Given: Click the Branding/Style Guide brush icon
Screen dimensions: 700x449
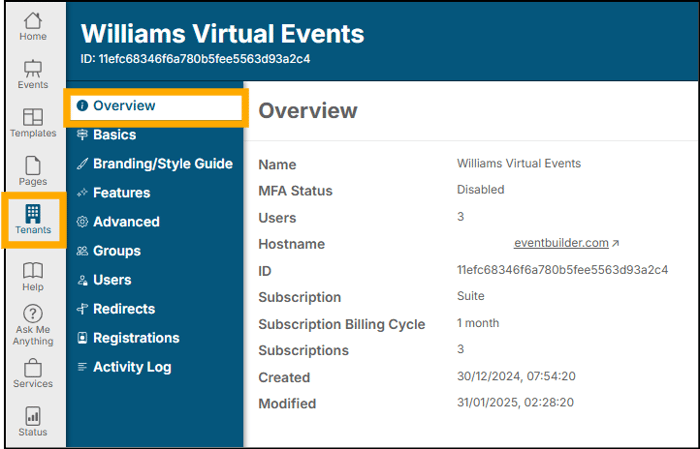Looking at the screenshot, I should 82,164.
